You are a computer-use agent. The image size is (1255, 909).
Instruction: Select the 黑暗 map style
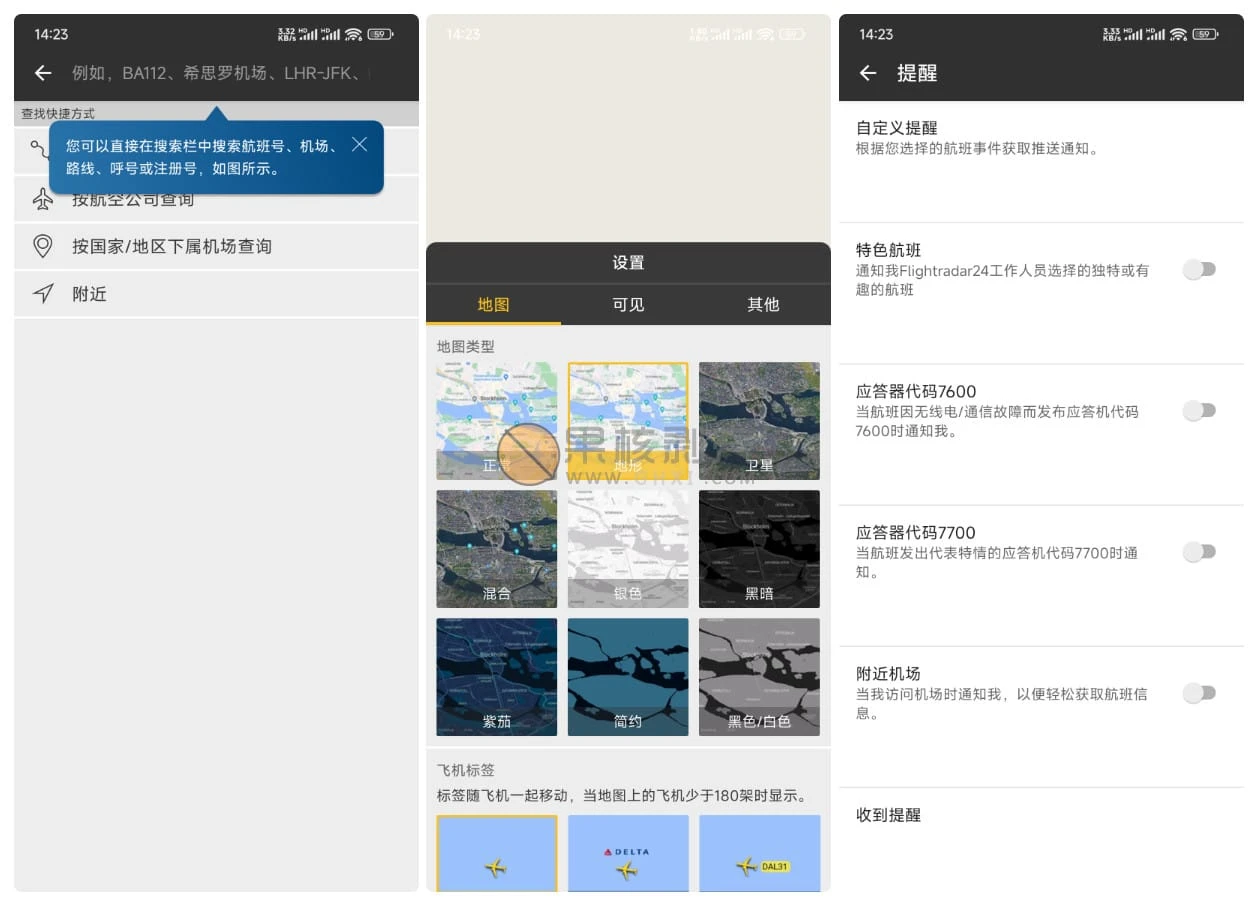pos(759,549)
